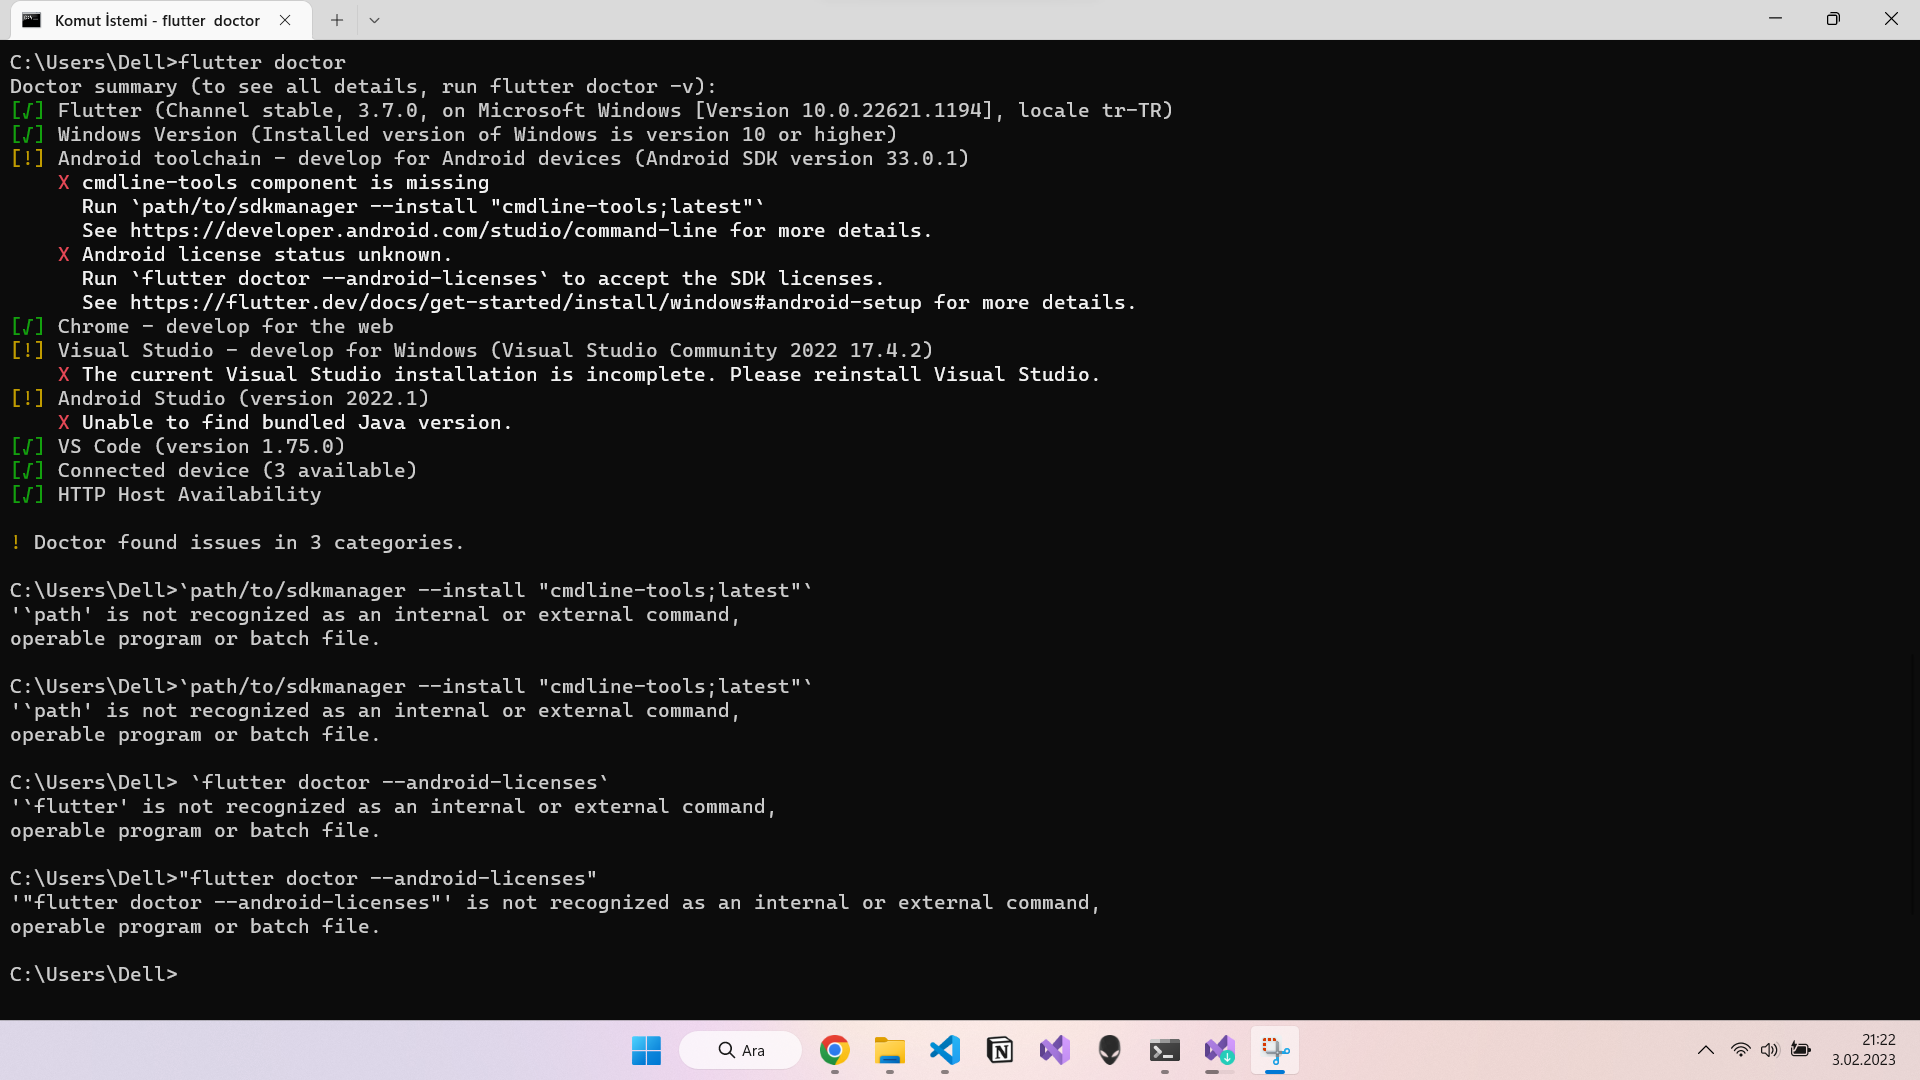Switch to Visual Studio Code in taskbar

[944, 1050]
